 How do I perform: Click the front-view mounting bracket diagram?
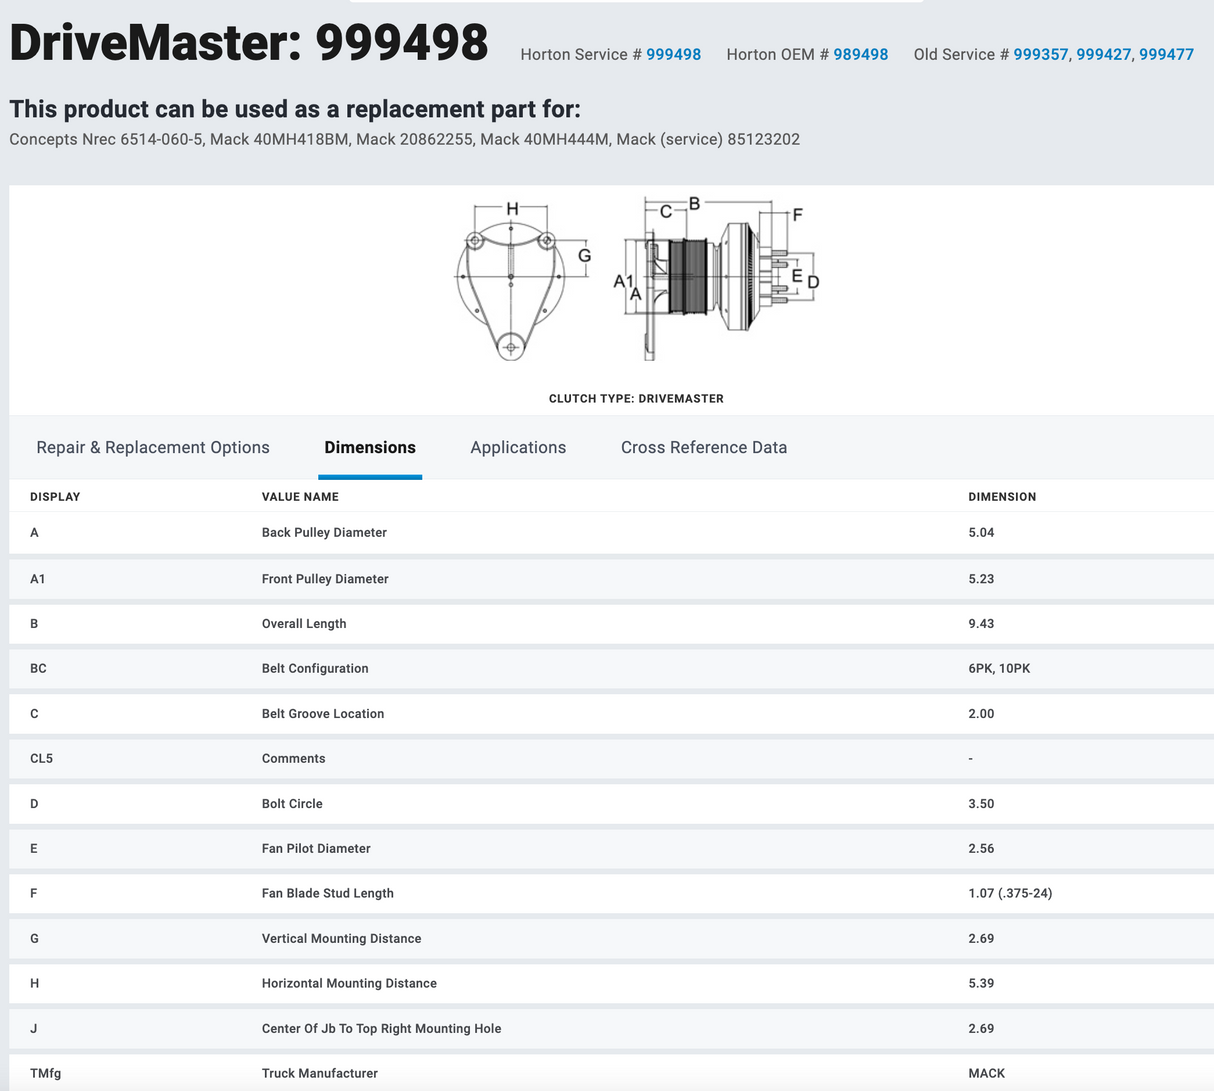(x=511, y=280)
